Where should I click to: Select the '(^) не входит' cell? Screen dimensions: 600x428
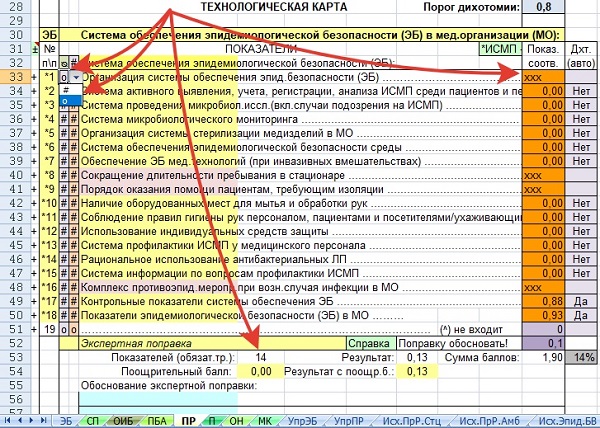click(x=471, y=329)
